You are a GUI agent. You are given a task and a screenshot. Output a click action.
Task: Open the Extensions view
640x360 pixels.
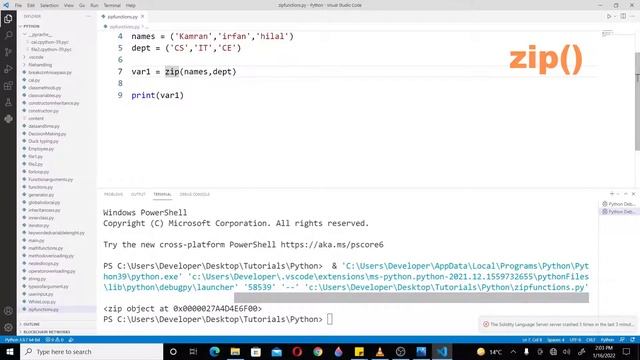click(8, 86)
